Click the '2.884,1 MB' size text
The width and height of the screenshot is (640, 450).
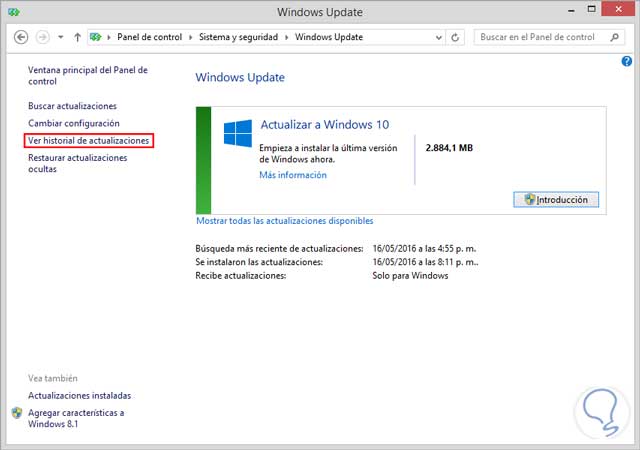tap(449, 148)
